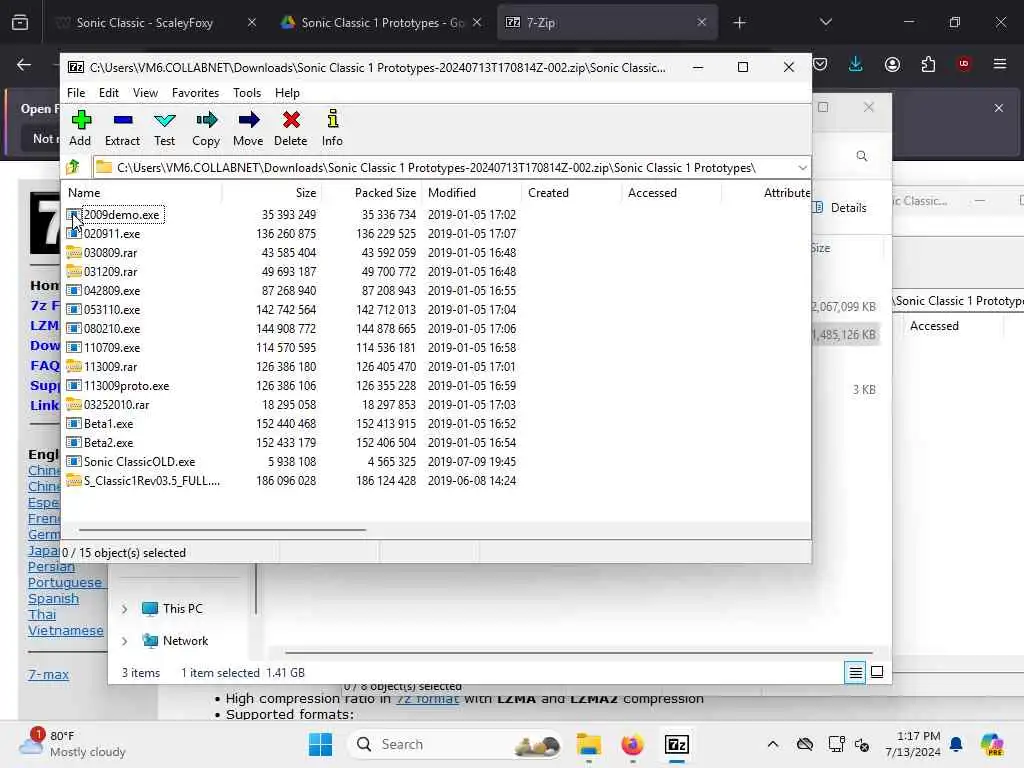Viewport: 1024px width, 768px height.
Task: Click the Windows Start button
Action: coord(320,744)
